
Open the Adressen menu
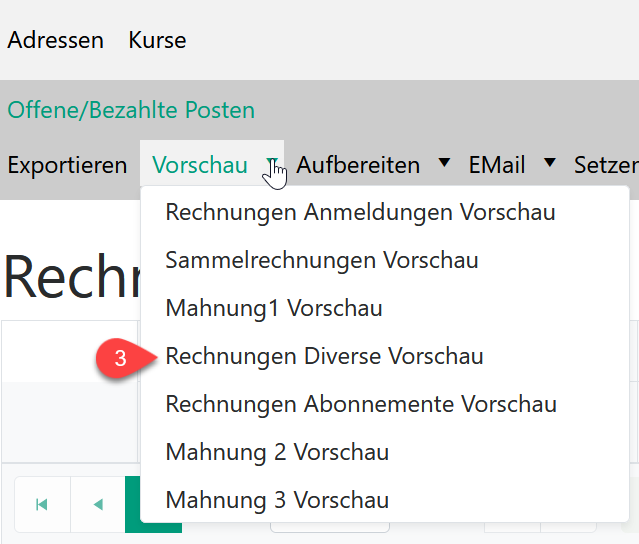click(x=55, y=40)
